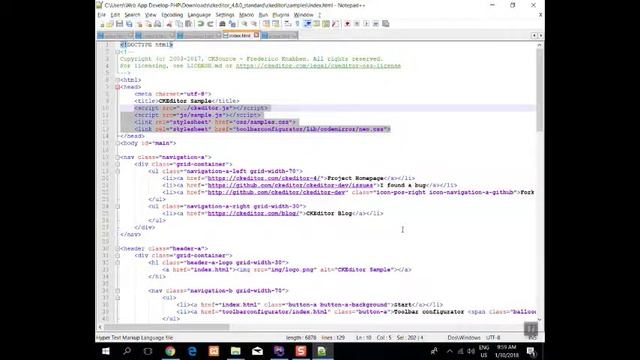Viewport: 640px width, 360px height.
Task: Click run macro multiple times icon
Action: pyautogui.click(x=376, y=24)
